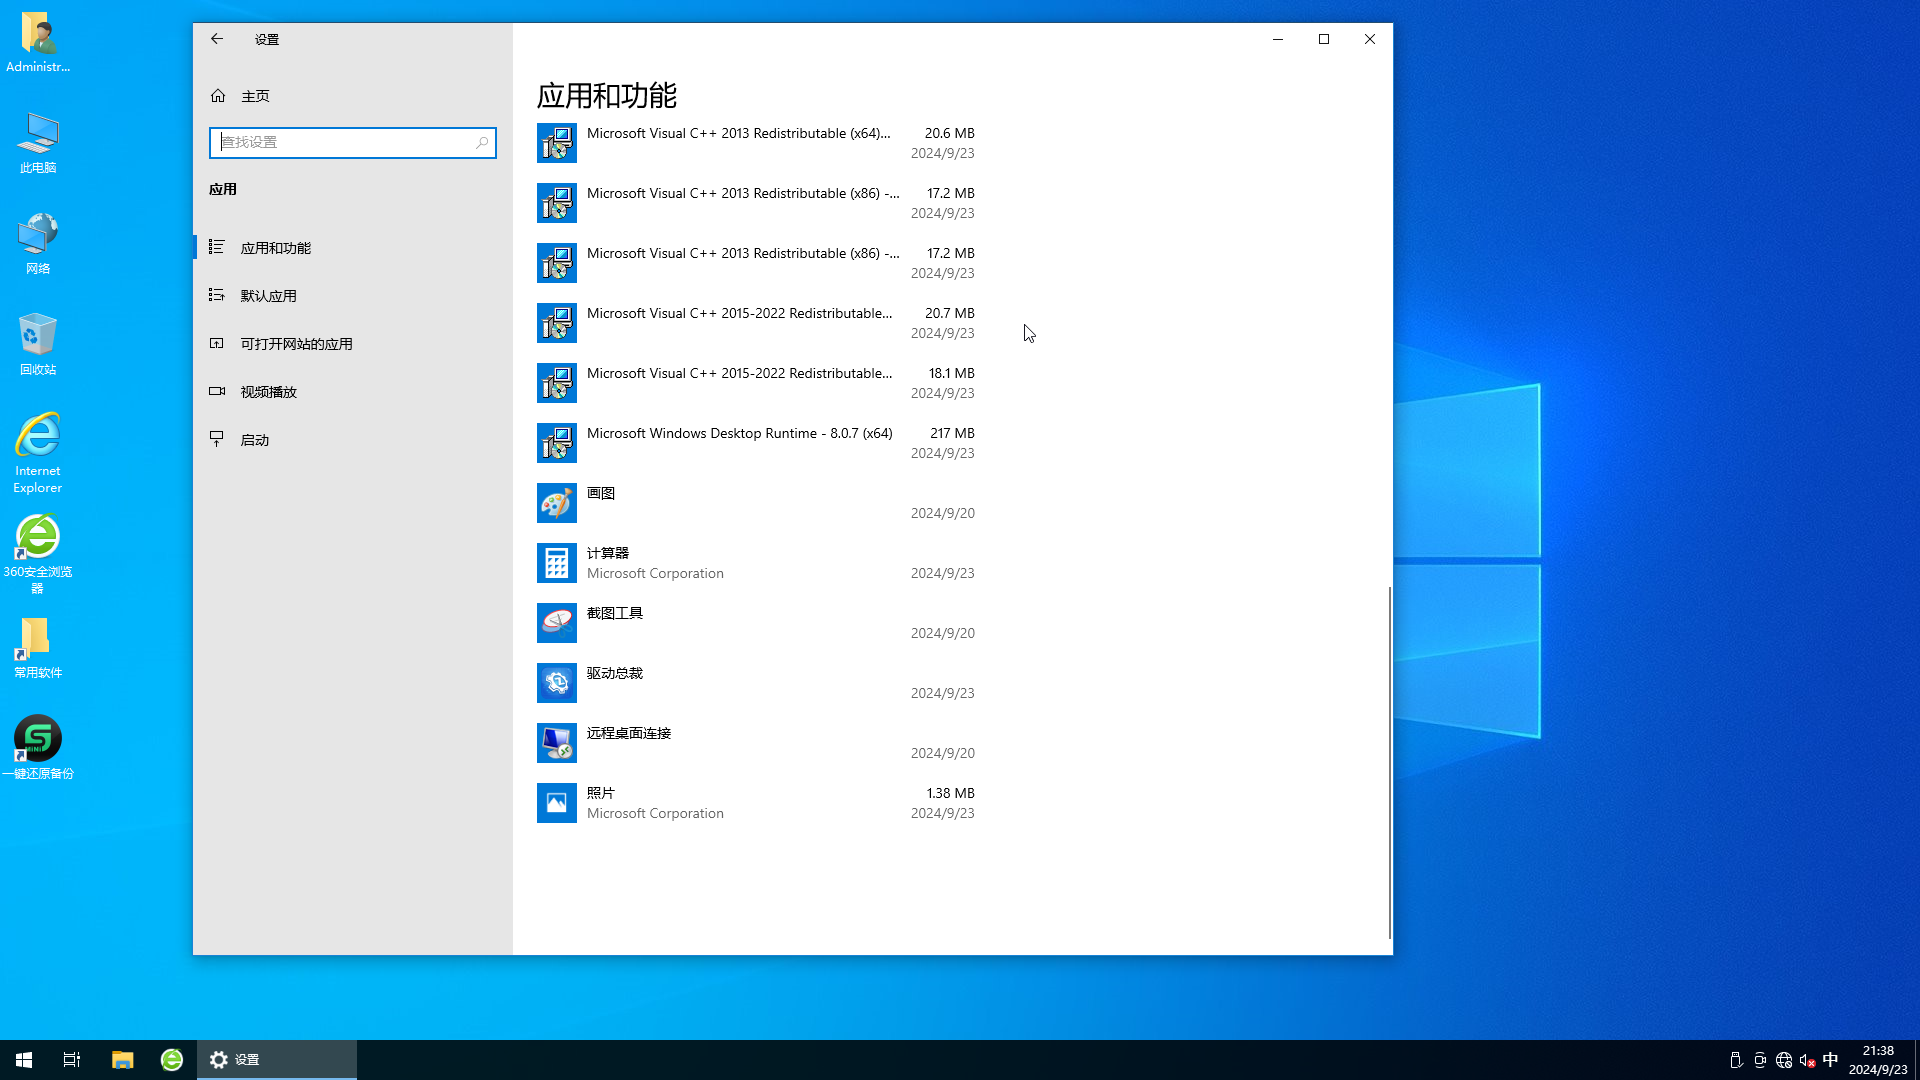Open 360 browser from the taskbar
1920x1080 pixels.
pyautogui.click(x=172, y=1060)
